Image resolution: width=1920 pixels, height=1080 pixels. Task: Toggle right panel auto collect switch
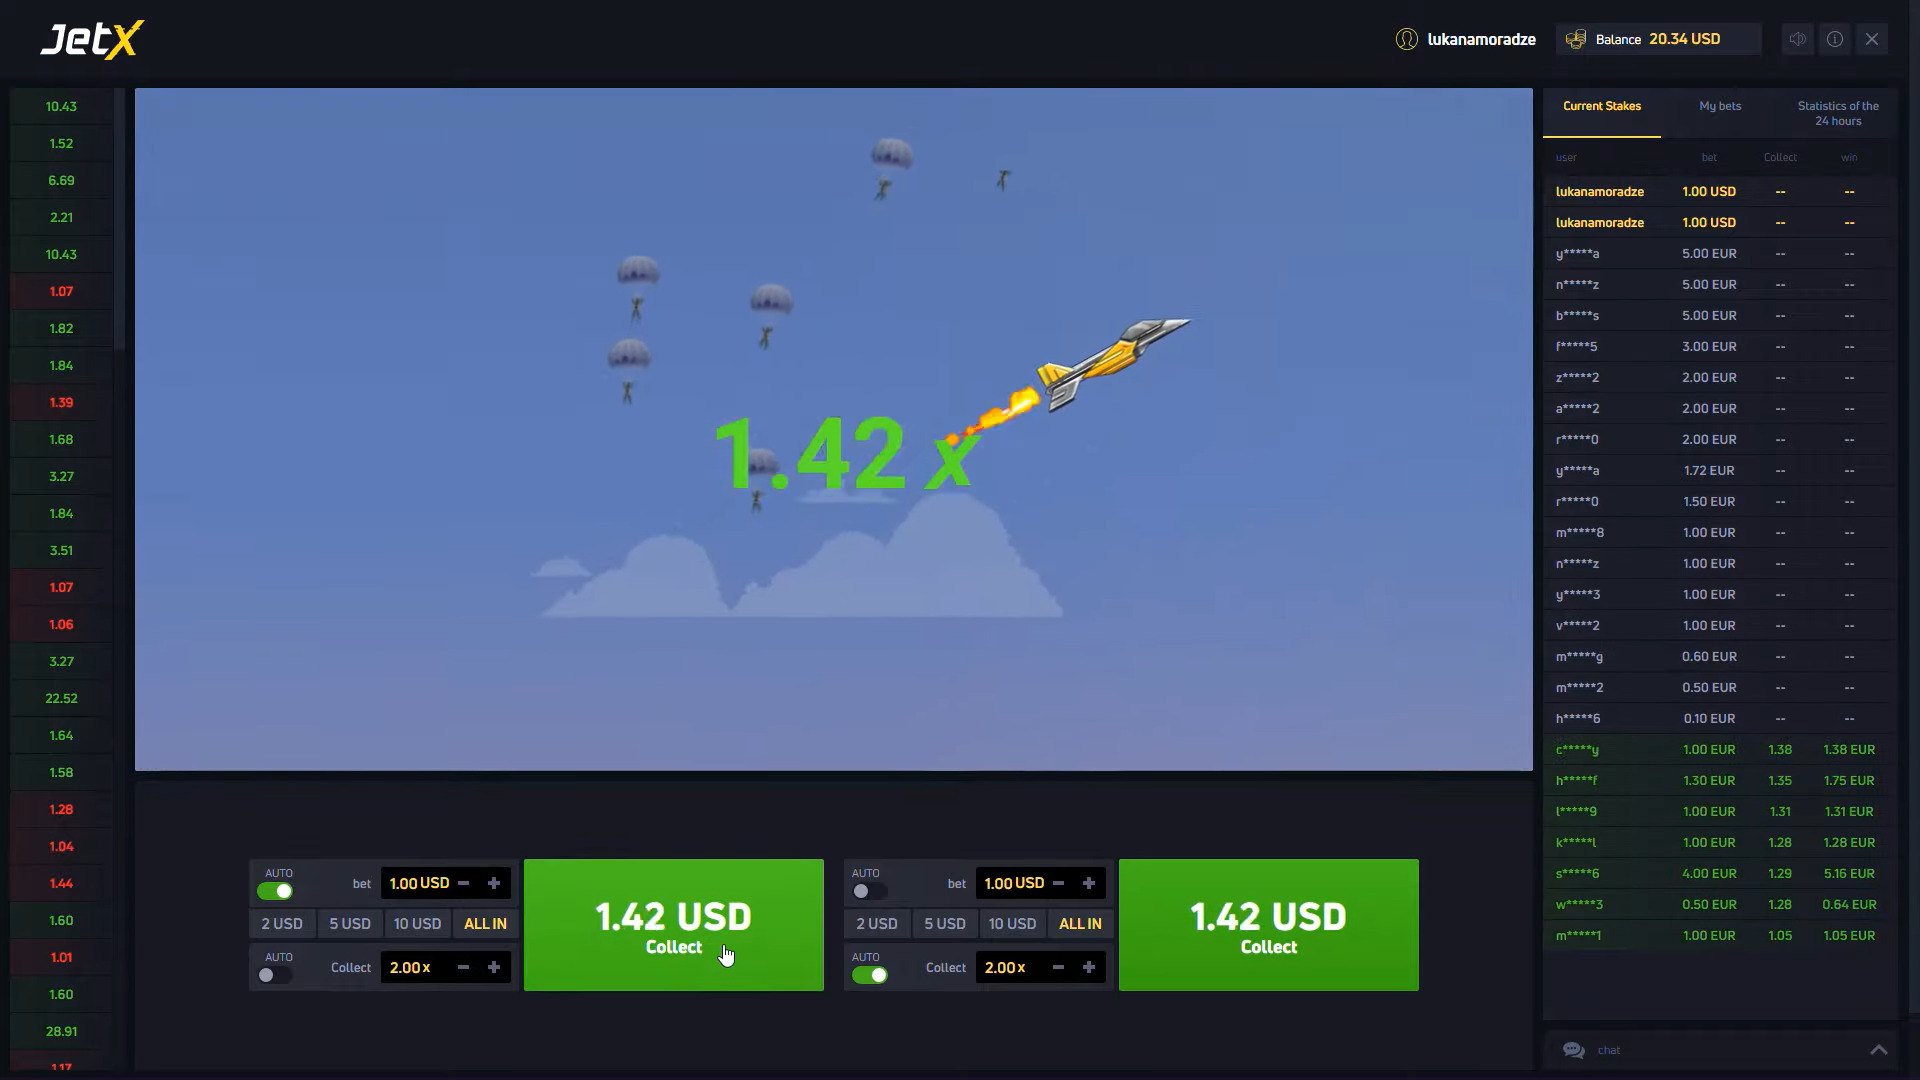[870, 975]
